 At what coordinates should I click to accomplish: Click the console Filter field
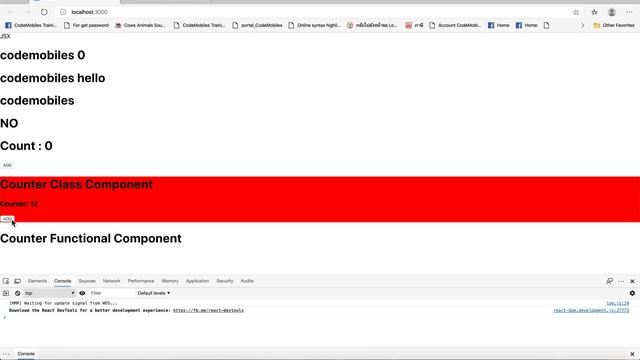coord(111,293)
